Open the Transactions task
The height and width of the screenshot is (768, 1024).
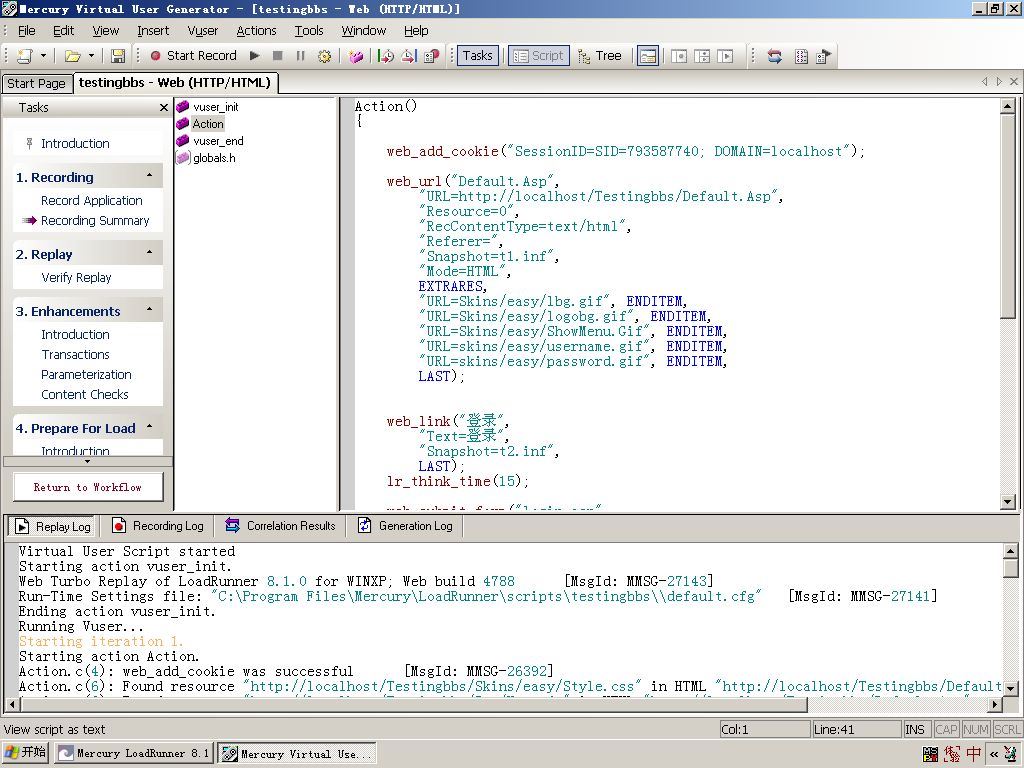point(75,355)
